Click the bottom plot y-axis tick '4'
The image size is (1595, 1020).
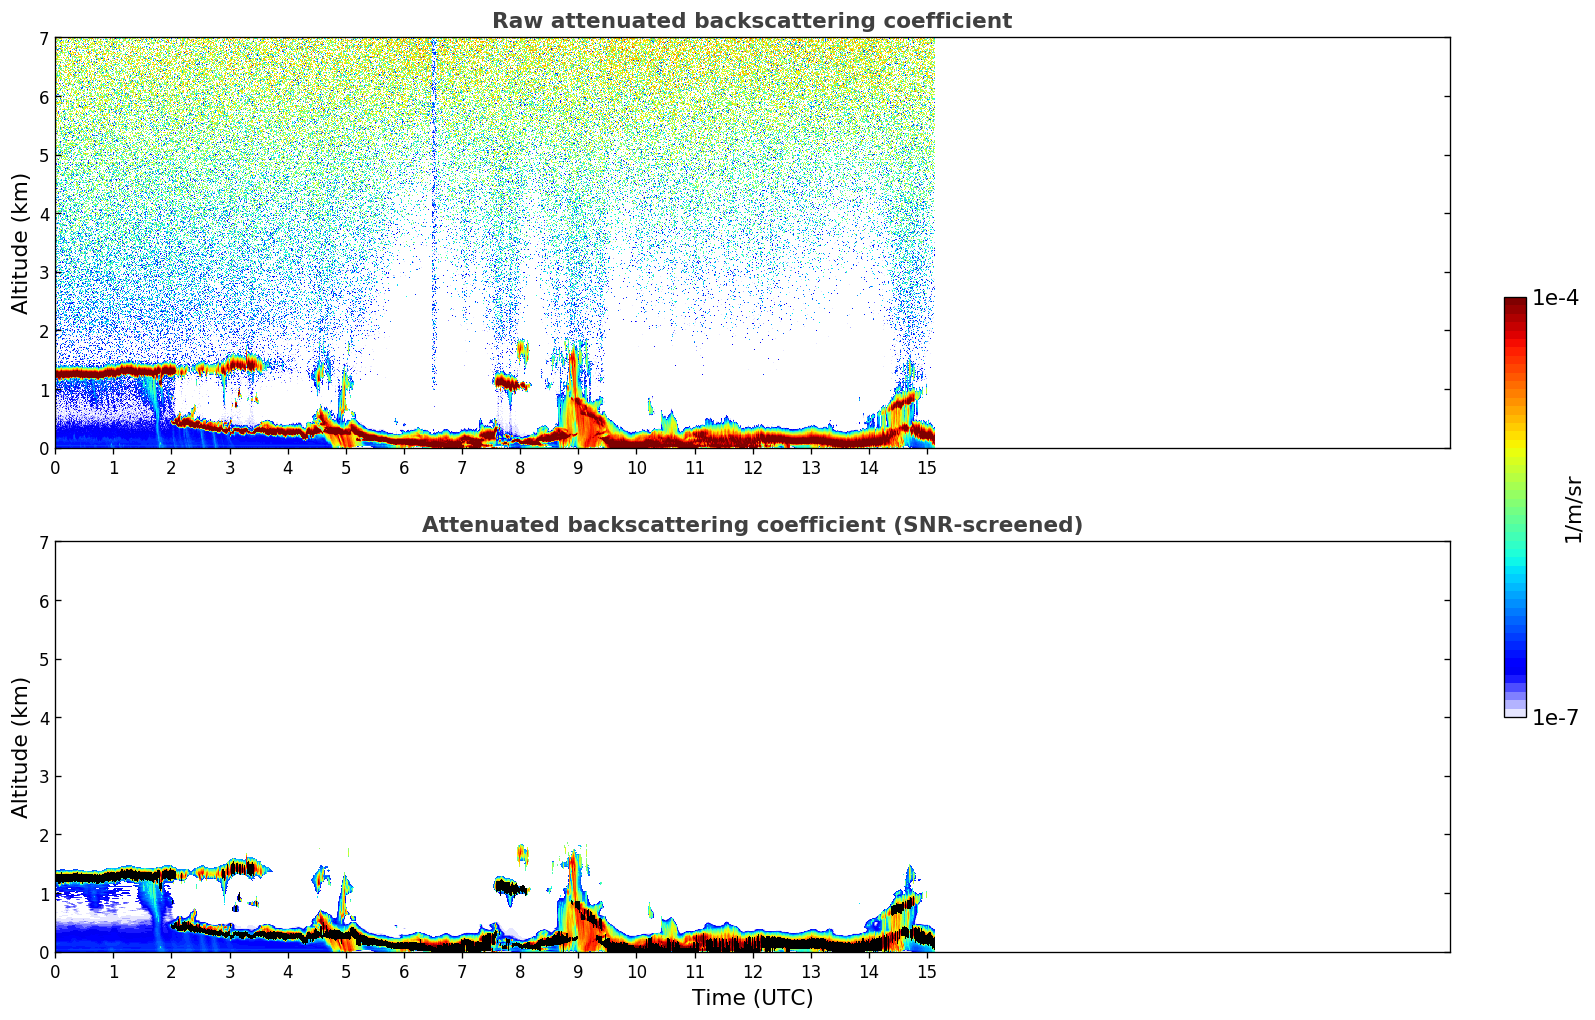click(44, 718)
